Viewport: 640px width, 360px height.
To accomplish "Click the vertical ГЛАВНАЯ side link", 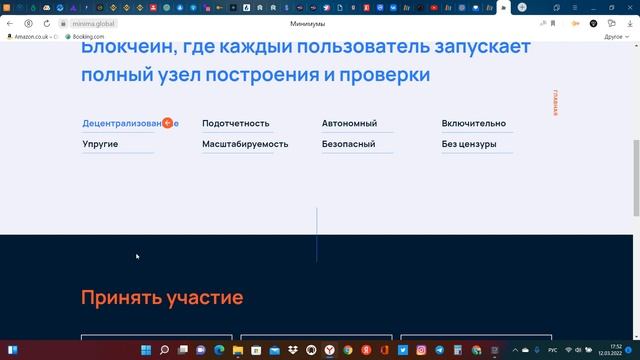I will [x=556, y=103].
